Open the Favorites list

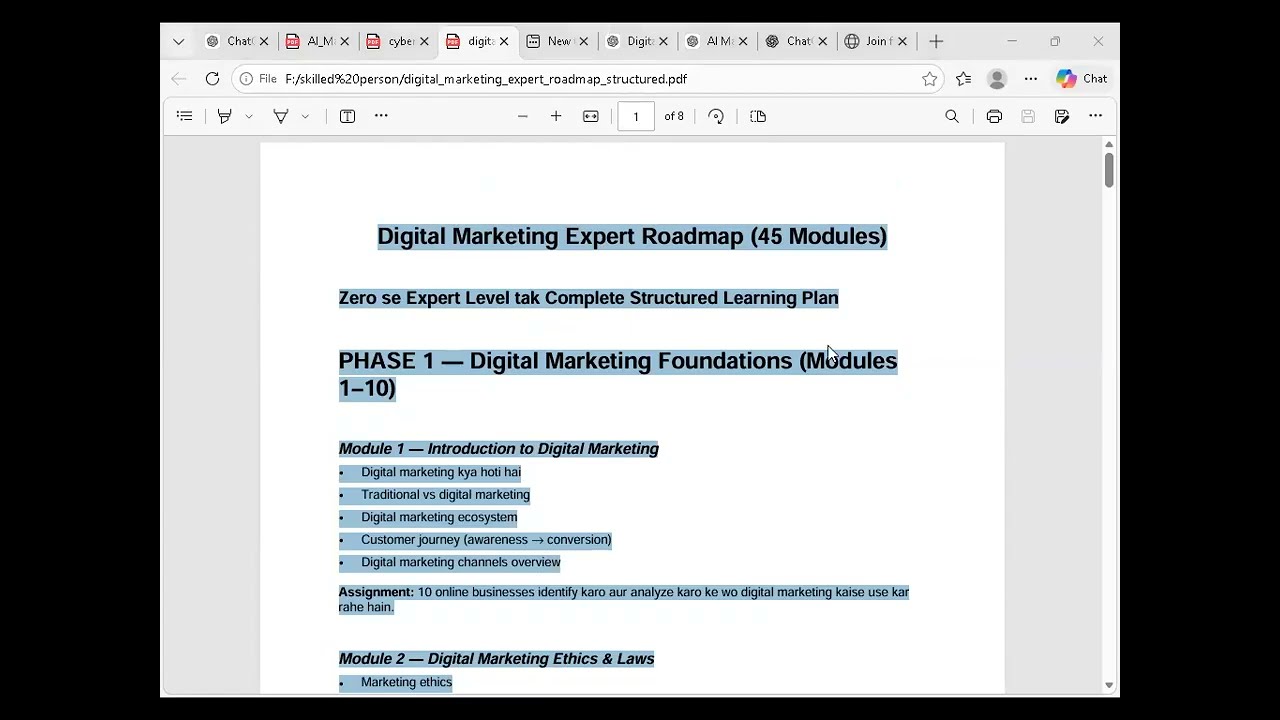click(964, 79)
